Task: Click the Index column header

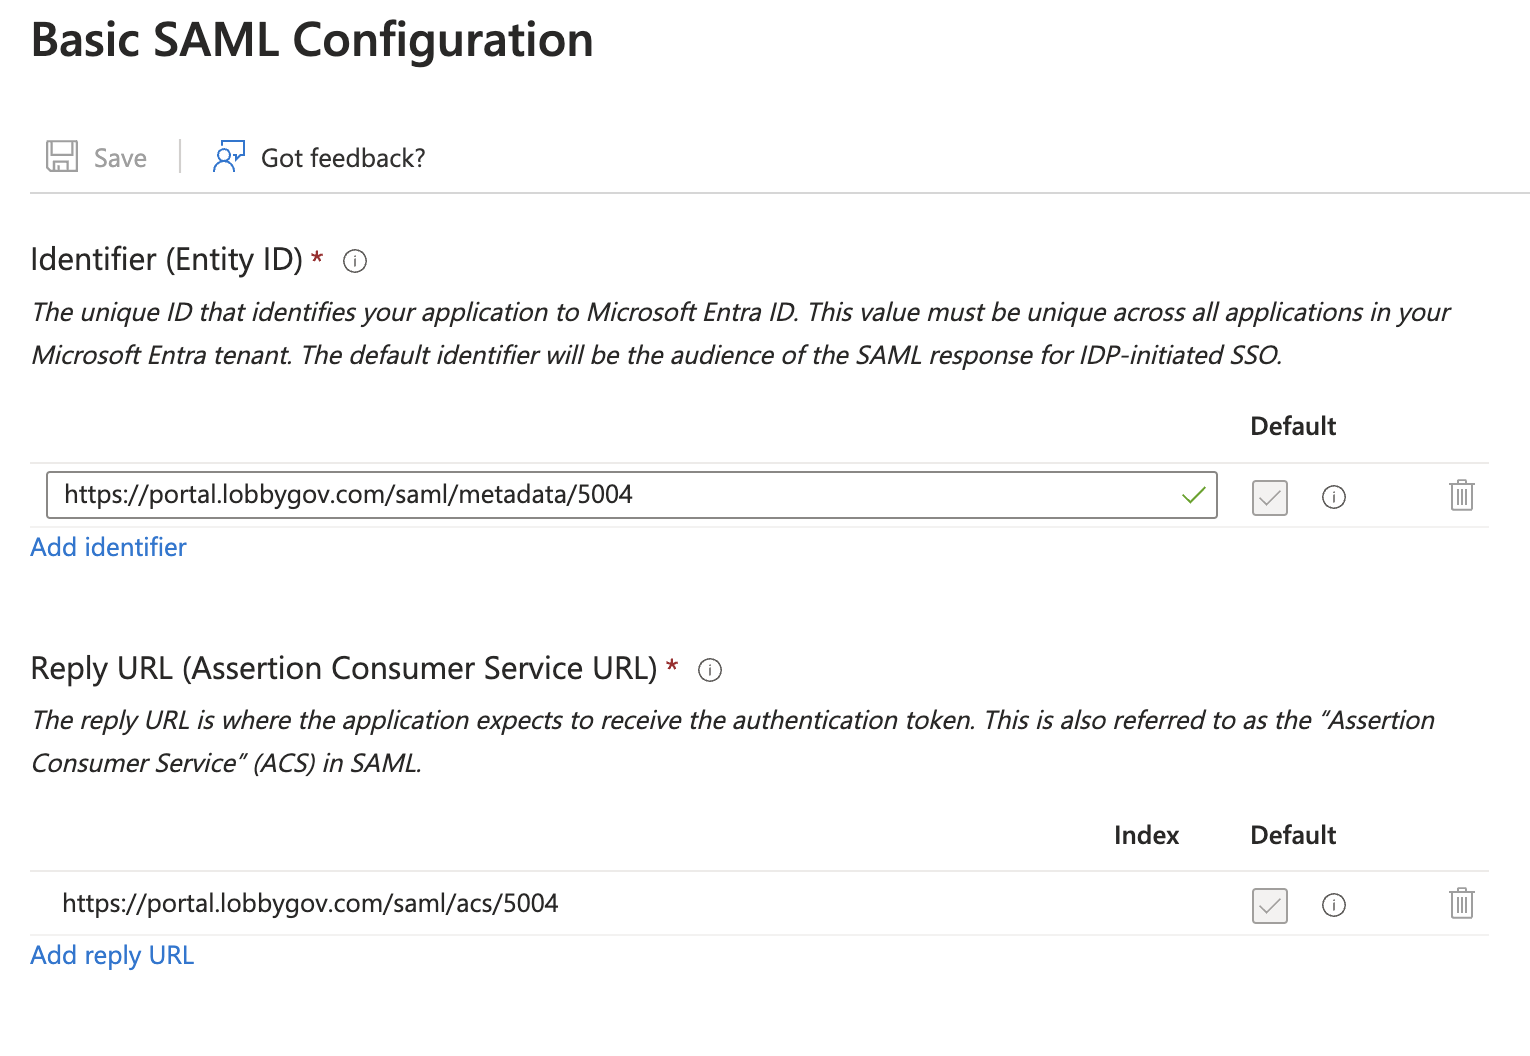Action: [1146, 835]
